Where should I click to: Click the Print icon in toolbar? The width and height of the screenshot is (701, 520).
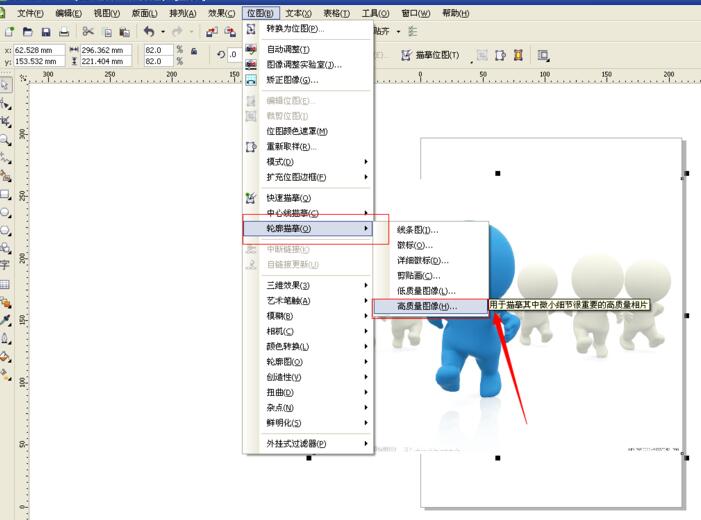(64, 32)
